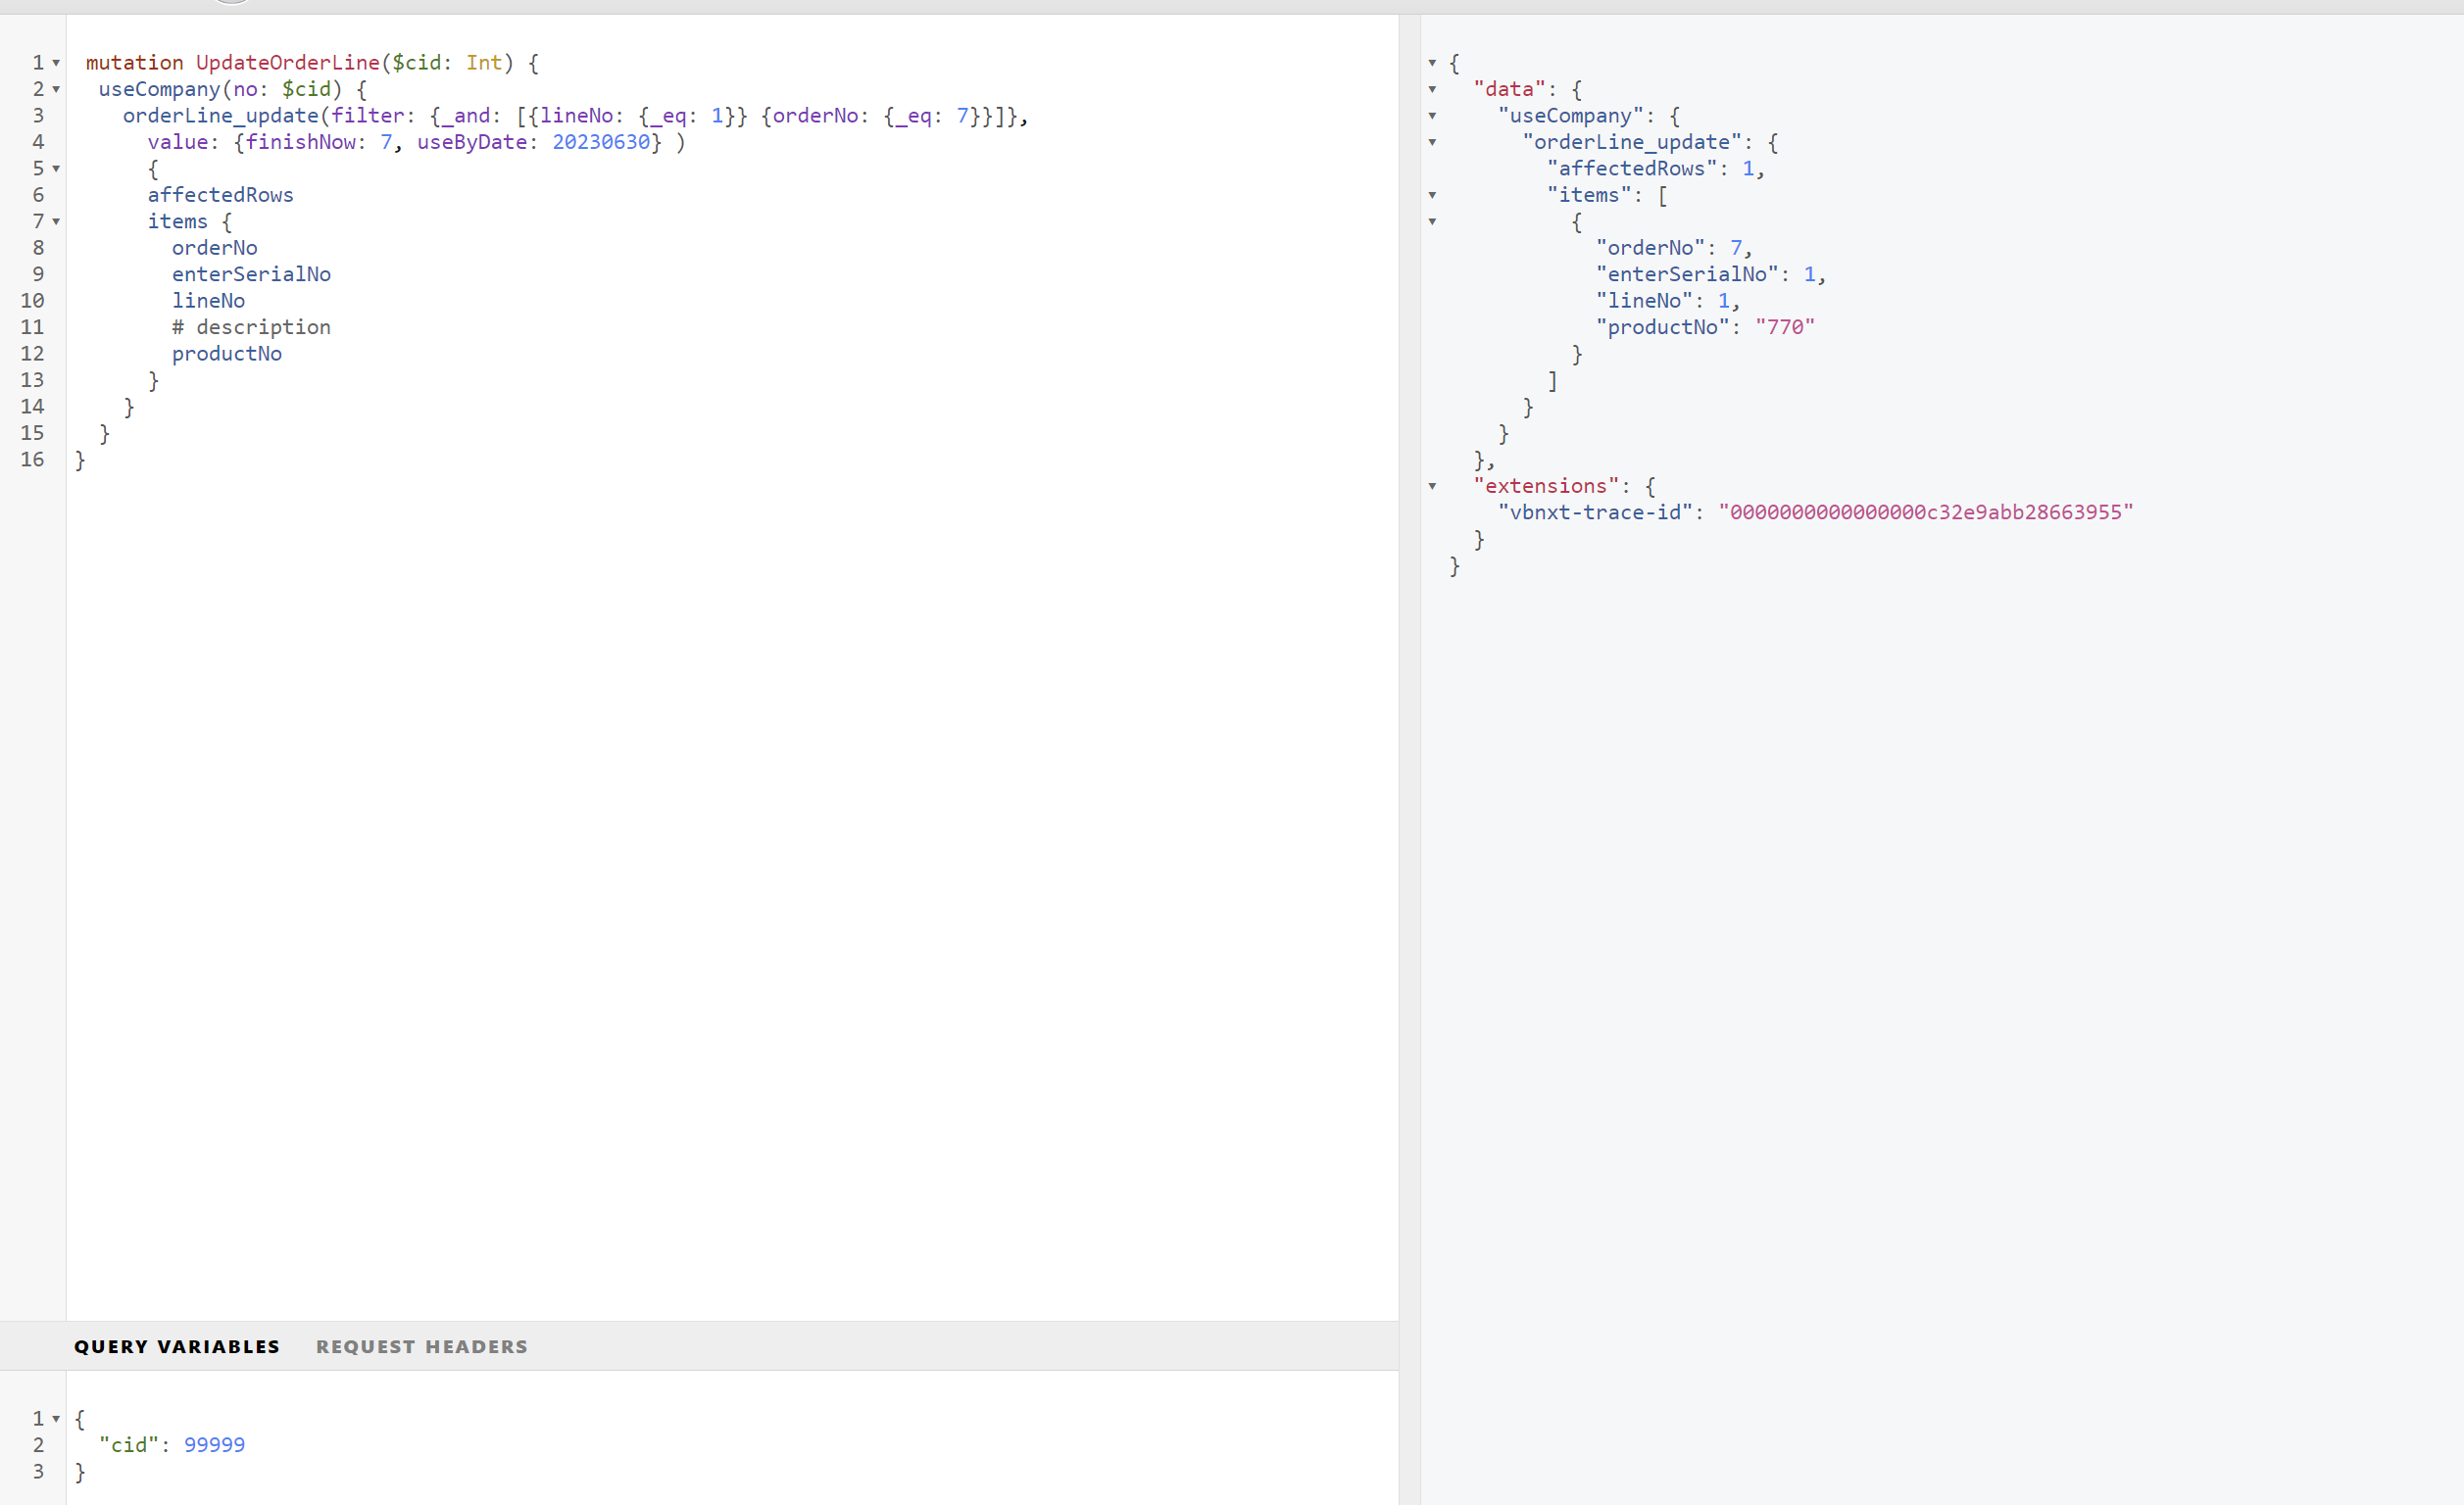Click the execute query button at the top
The width and height of the screenshot is (2464, 1505).
point(230,2)
